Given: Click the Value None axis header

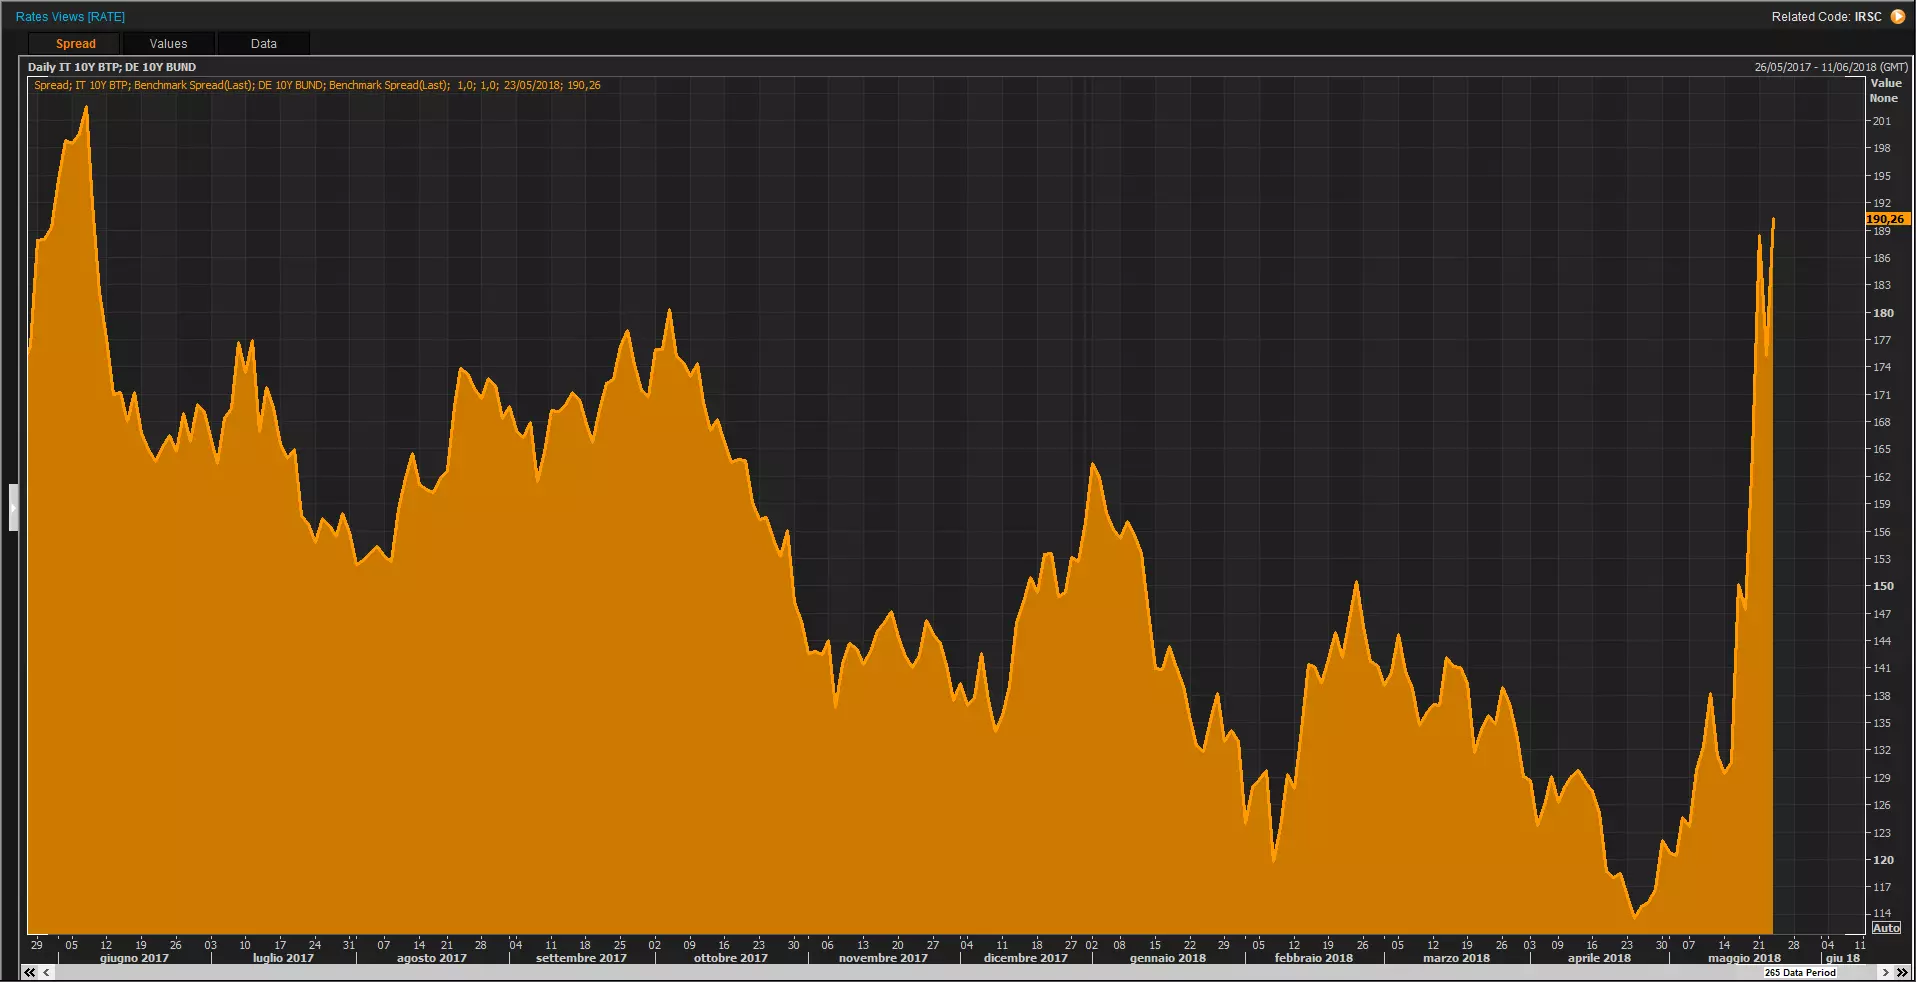Looking at the screenshot, I should point(1885,91).
